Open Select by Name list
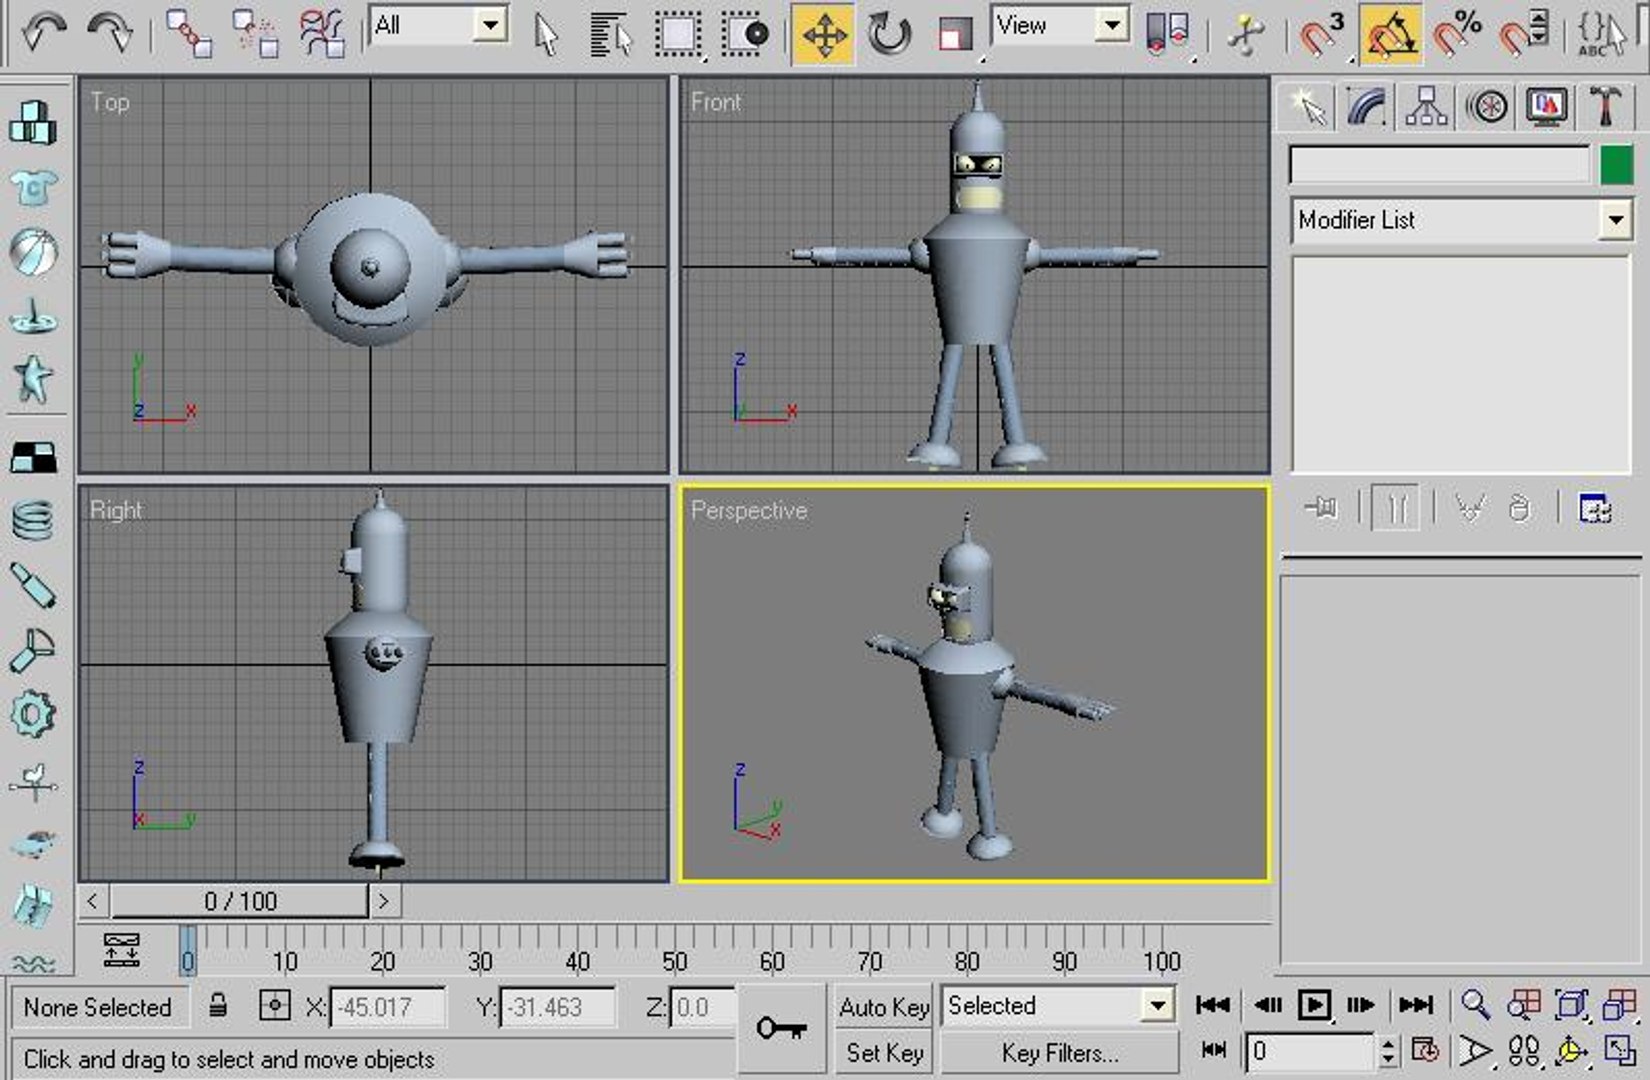The image size is (1650, 1080). (610, 36)
